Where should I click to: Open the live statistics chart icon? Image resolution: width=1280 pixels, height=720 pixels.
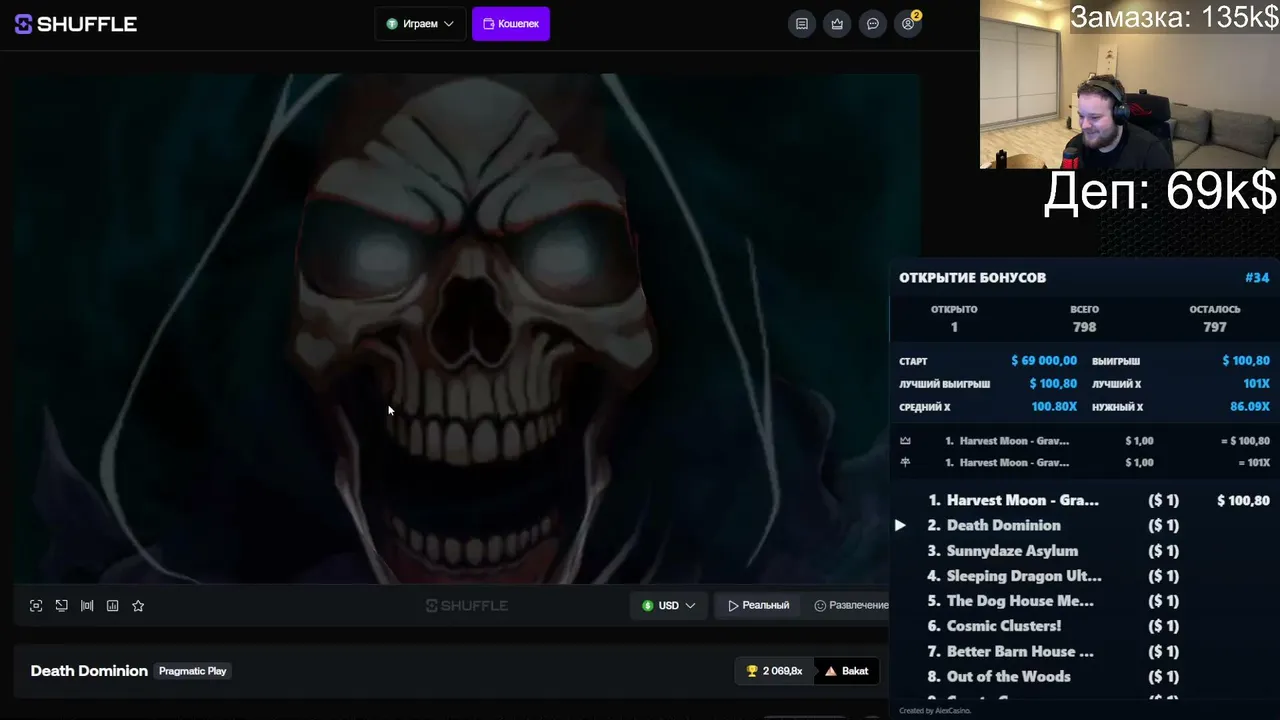[x=113, y=605]
